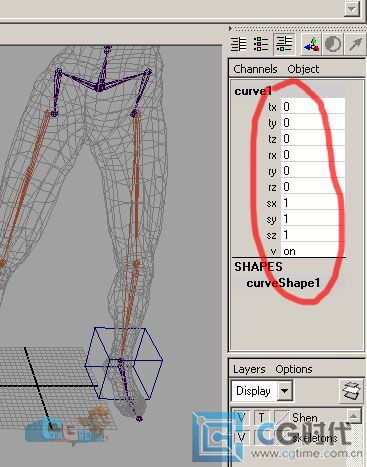Enable the manipulator axes icon
The image size is (367, 467).
click(311, 44)
